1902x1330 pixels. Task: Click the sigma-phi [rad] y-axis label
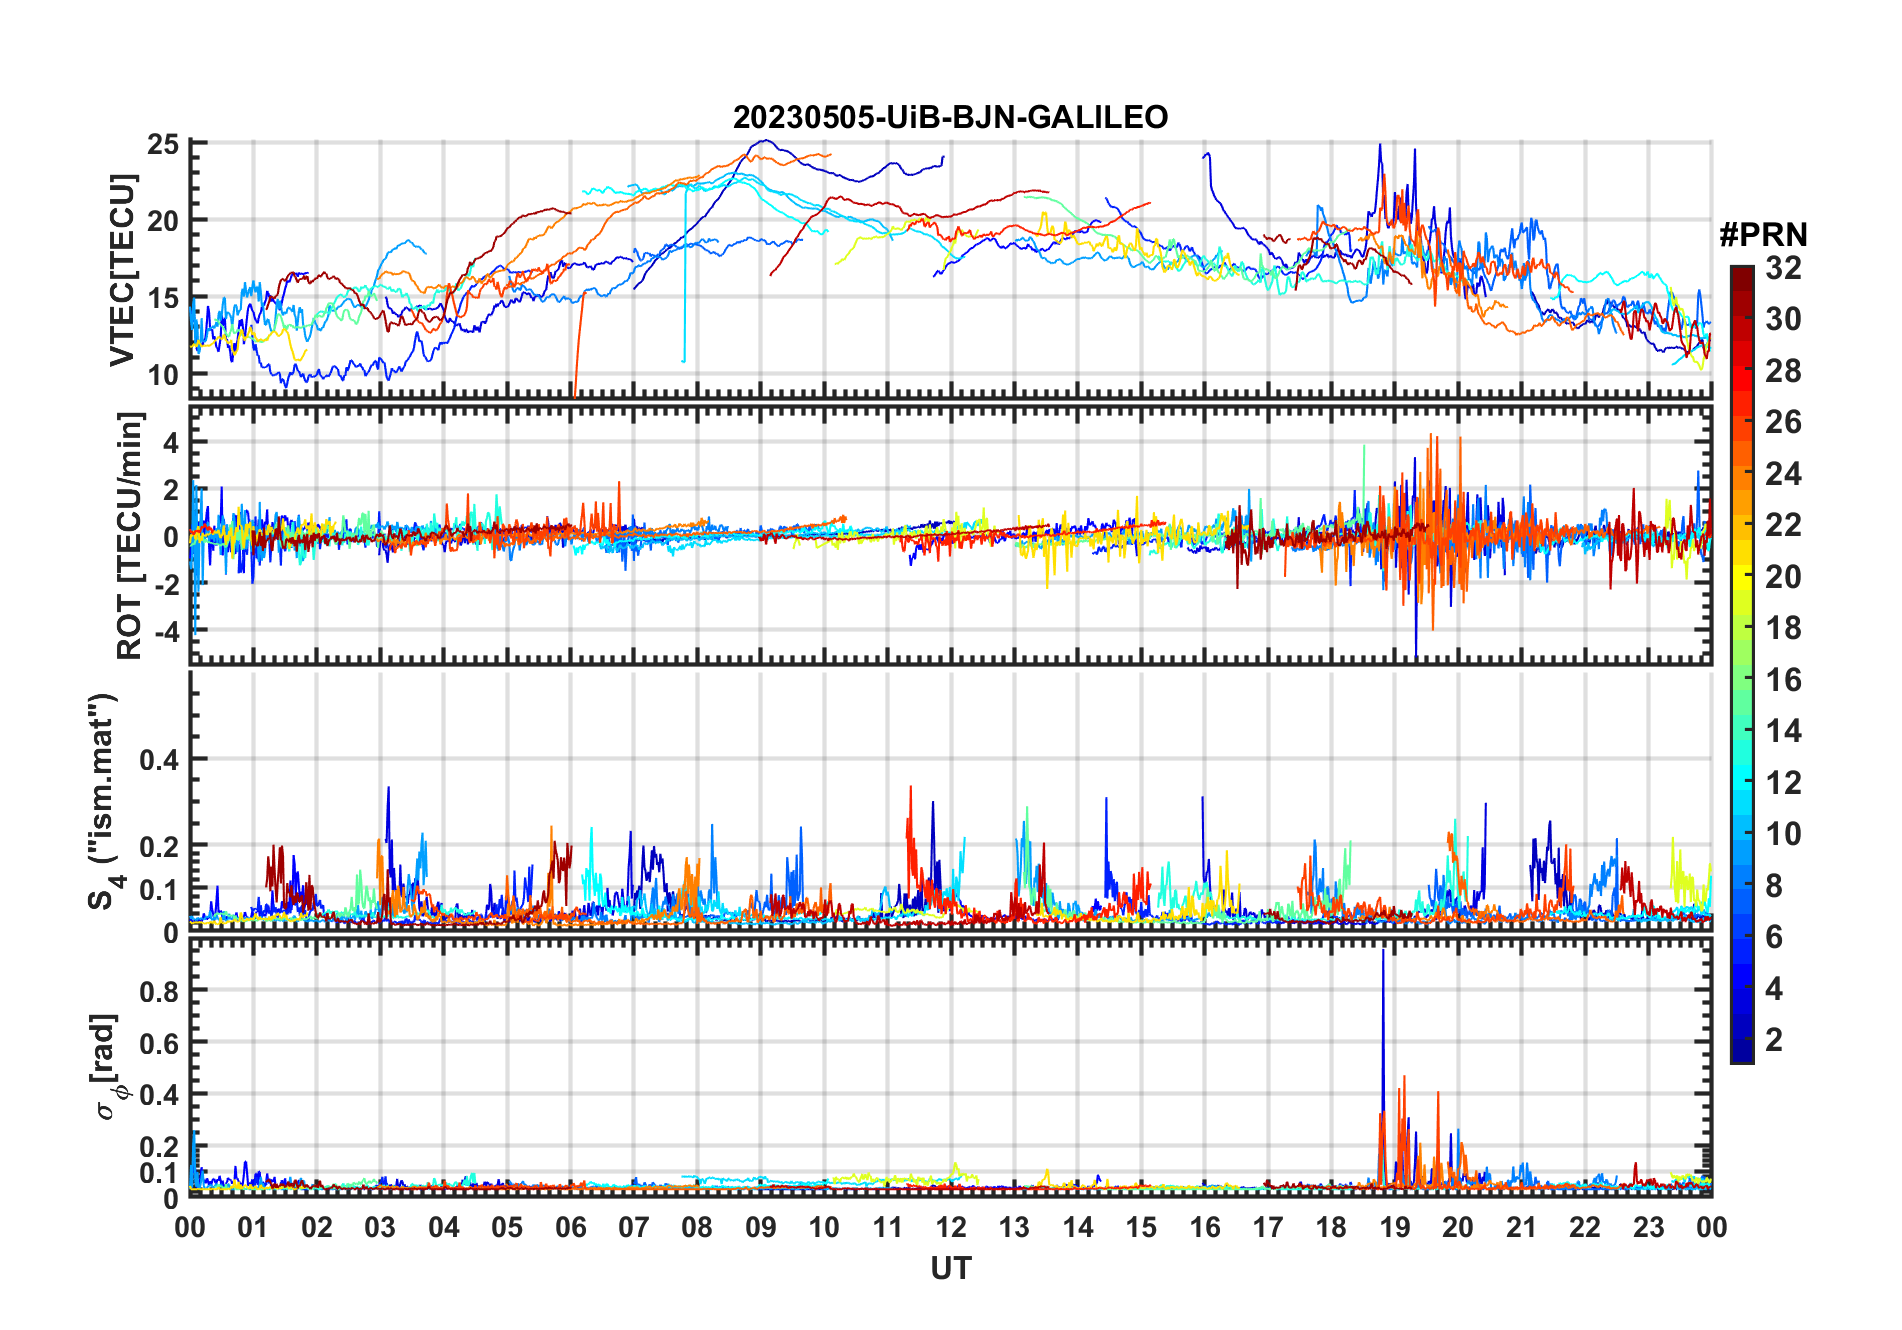[110, 1067]
